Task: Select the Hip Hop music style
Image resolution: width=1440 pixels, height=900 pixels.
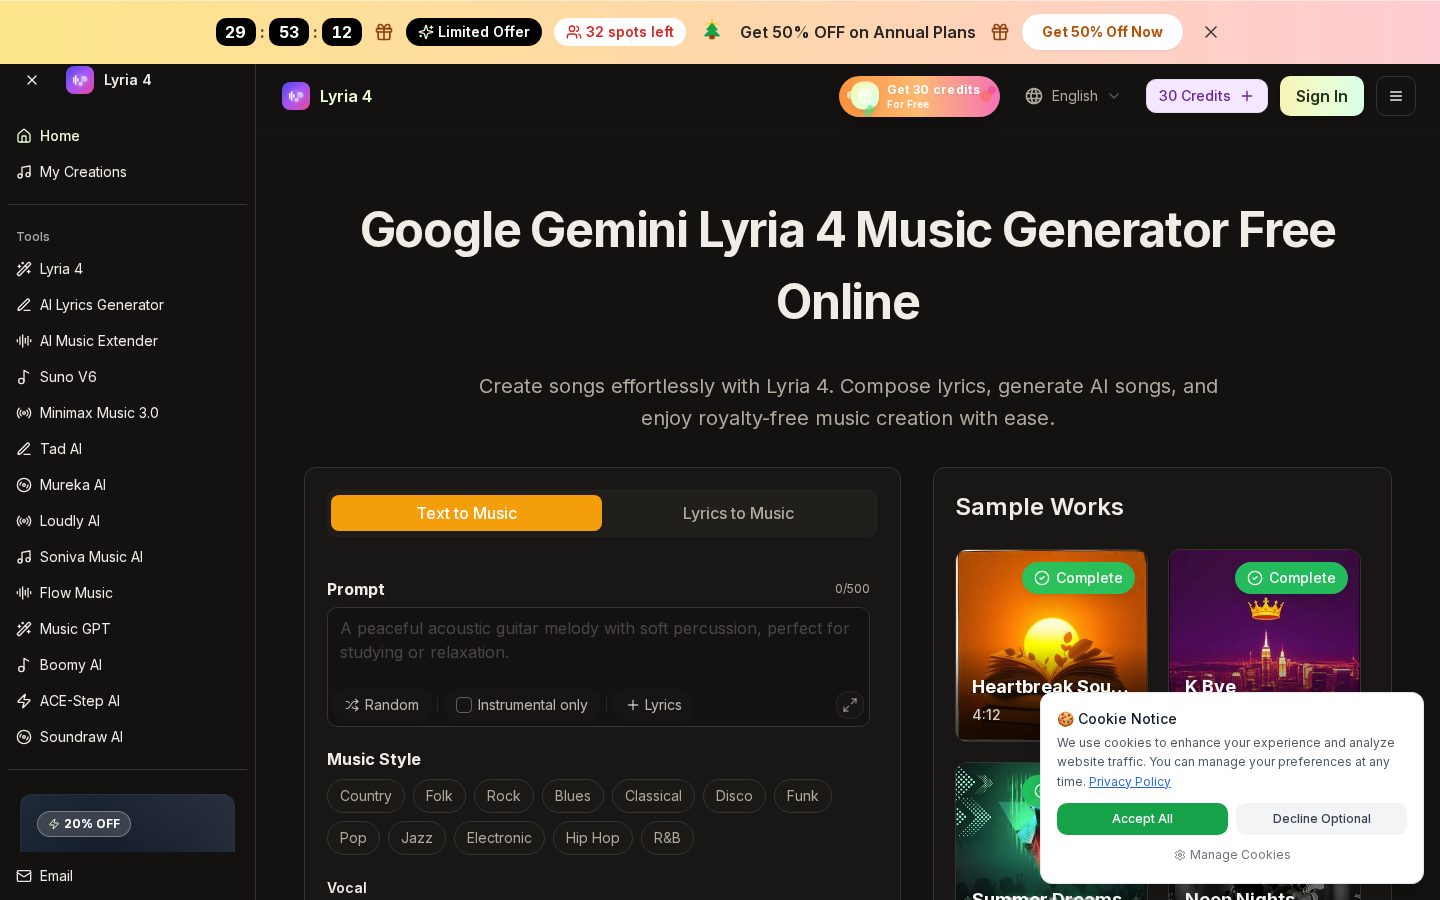Action: [592, 838]
